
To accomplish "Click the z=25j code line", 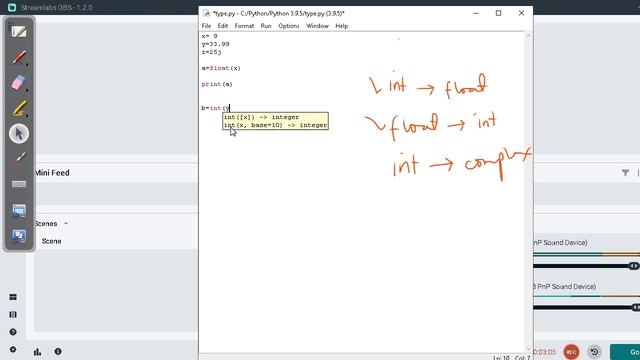I will tap(211, 52).
